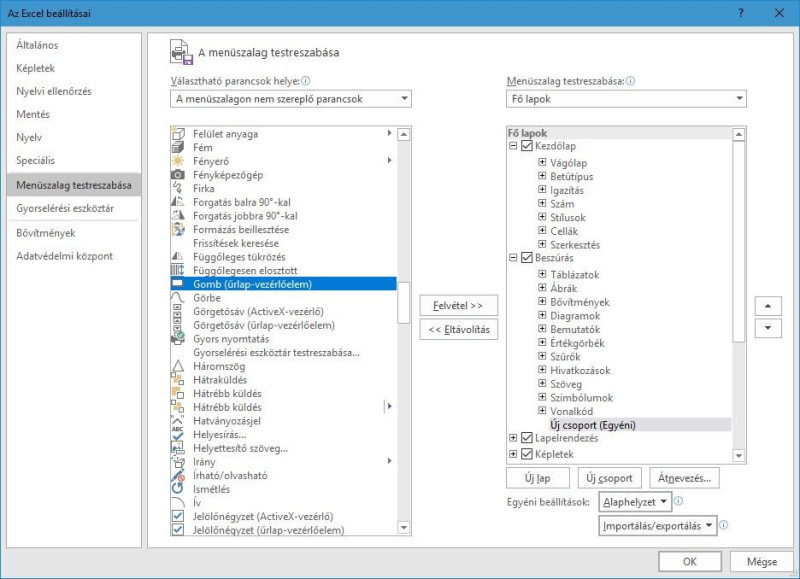
Task: Click the Hatványozásjel caret icon
Action: click(x=178, y=421)
